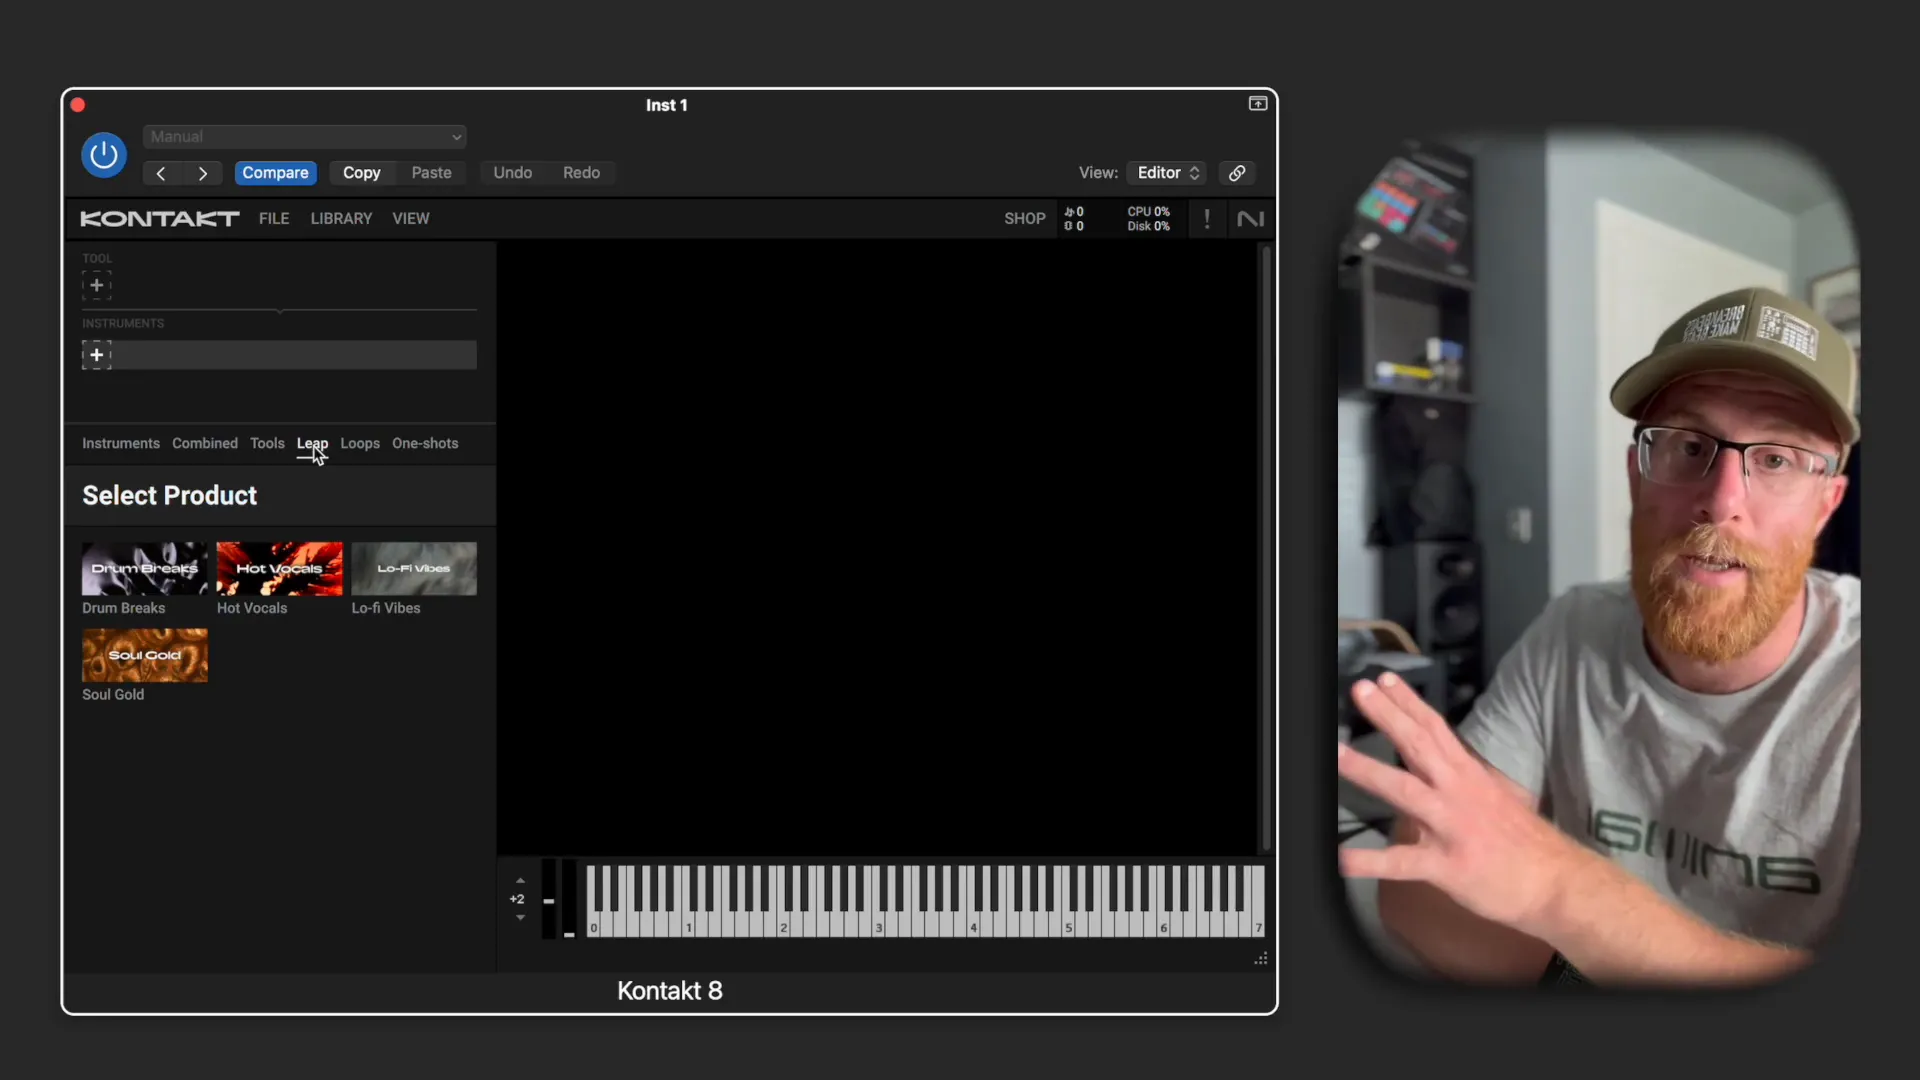
Task: Click the window pop-out icon at top right
Action: 1258,104
